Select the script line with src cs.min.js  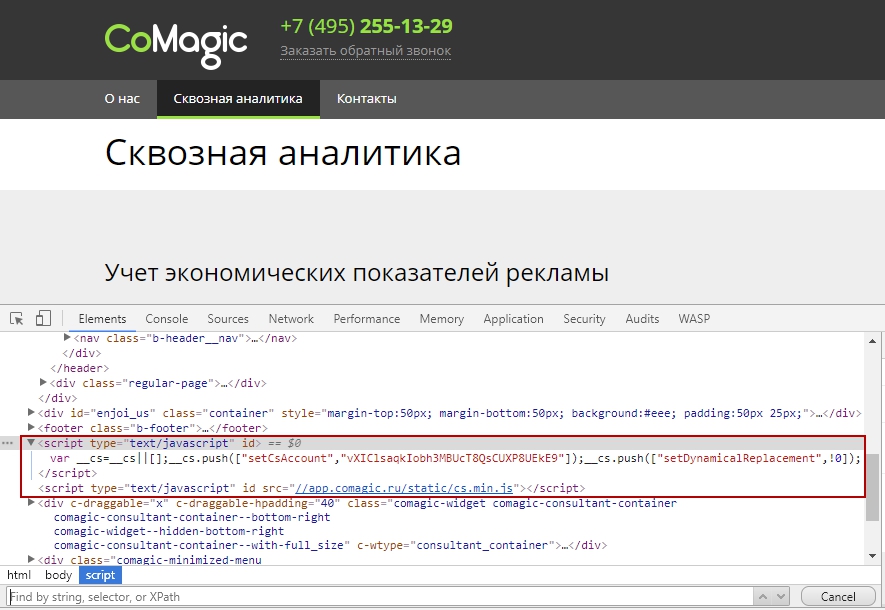[312, 488]
